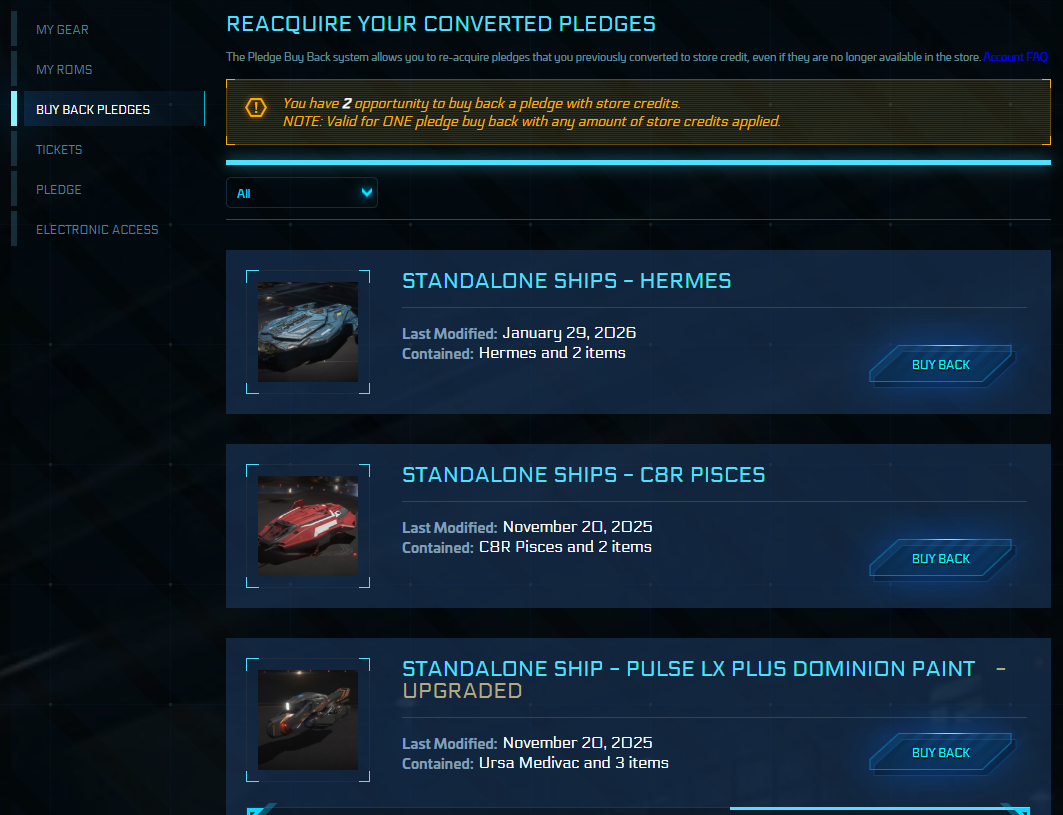1063x815 pixels.
Task: Click the dropdown chevron arrow beside All
Action: (x=367, y=192)
